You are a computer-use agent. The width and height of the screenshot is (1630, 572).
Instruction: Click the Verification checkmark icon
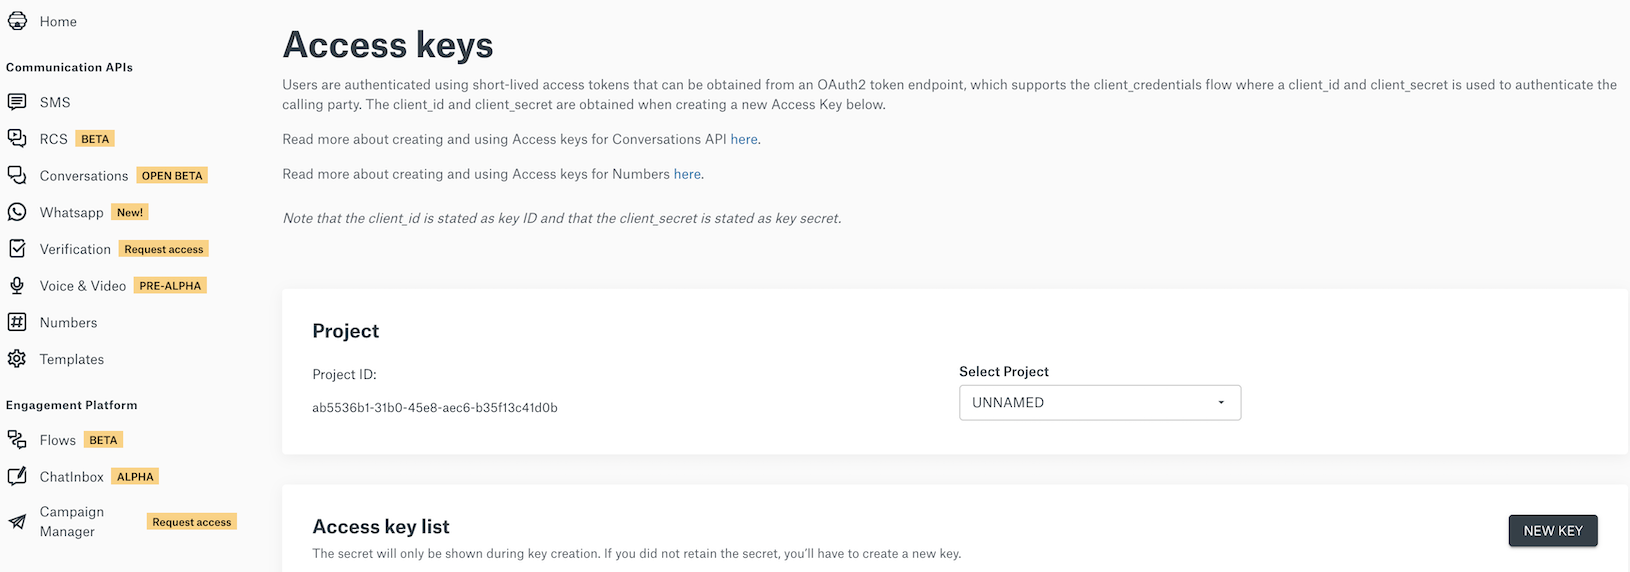(17, 248)
